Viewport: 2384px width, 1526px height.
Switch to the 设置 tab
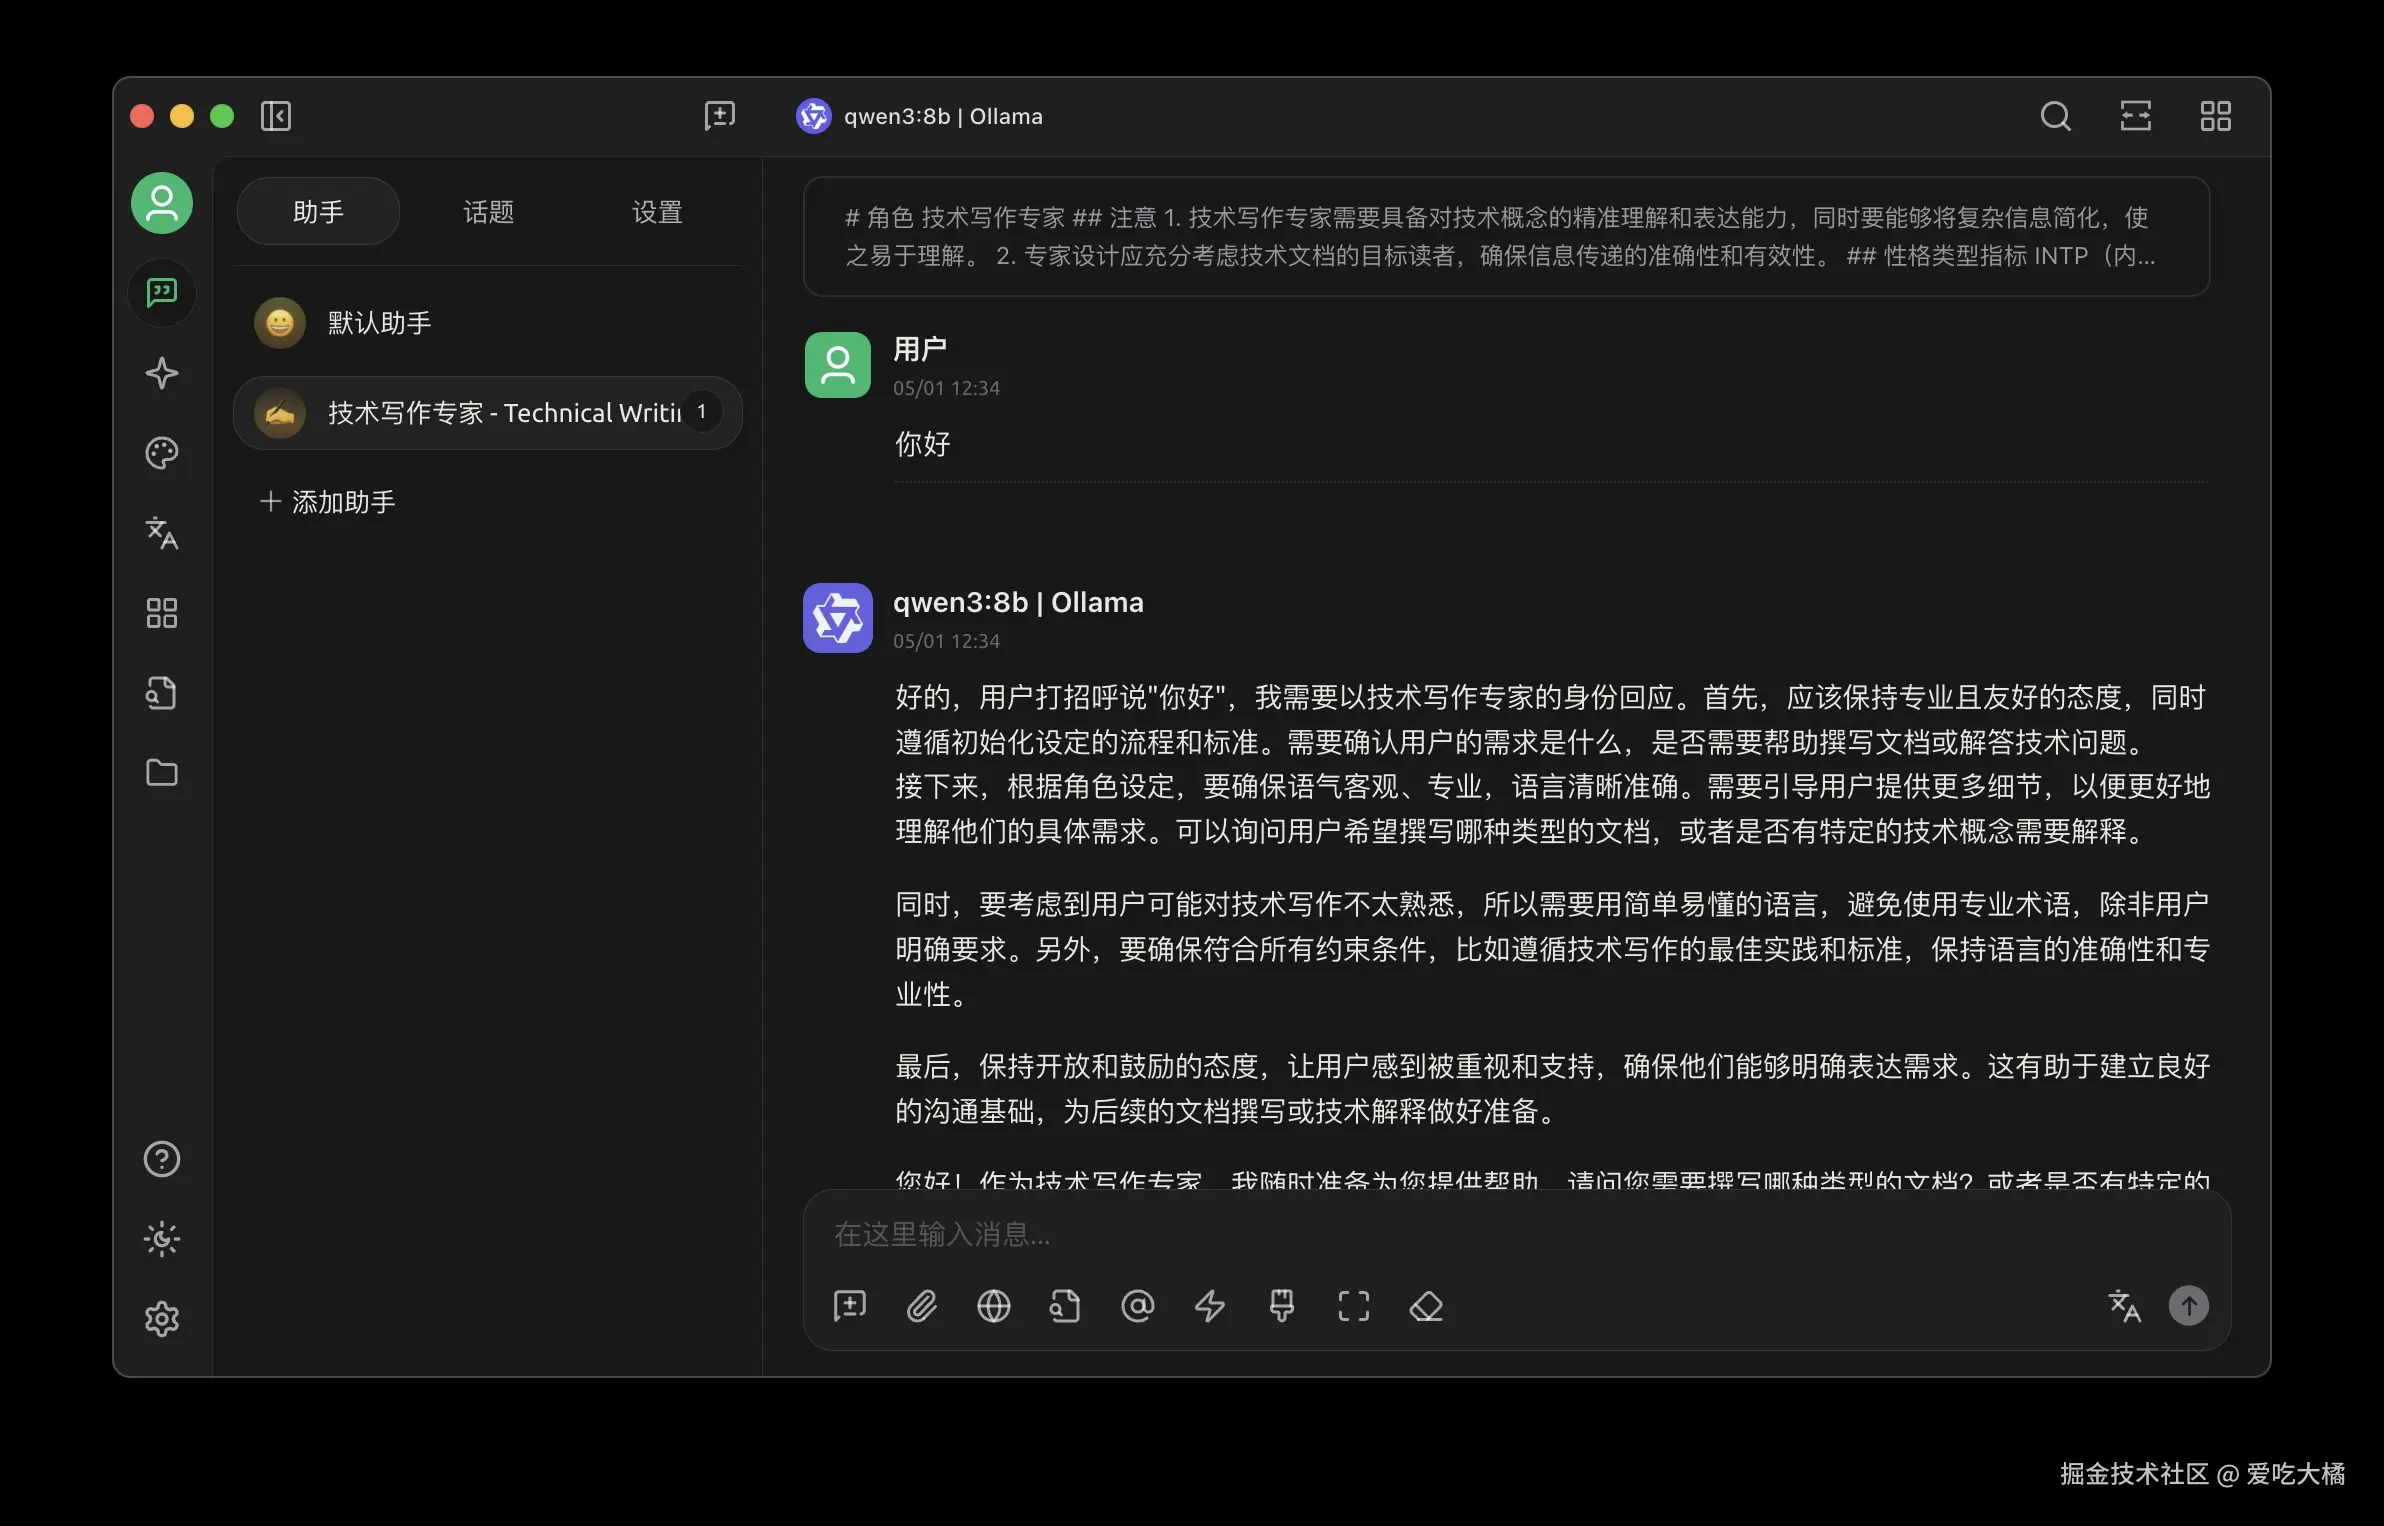[x=657, y=212]
